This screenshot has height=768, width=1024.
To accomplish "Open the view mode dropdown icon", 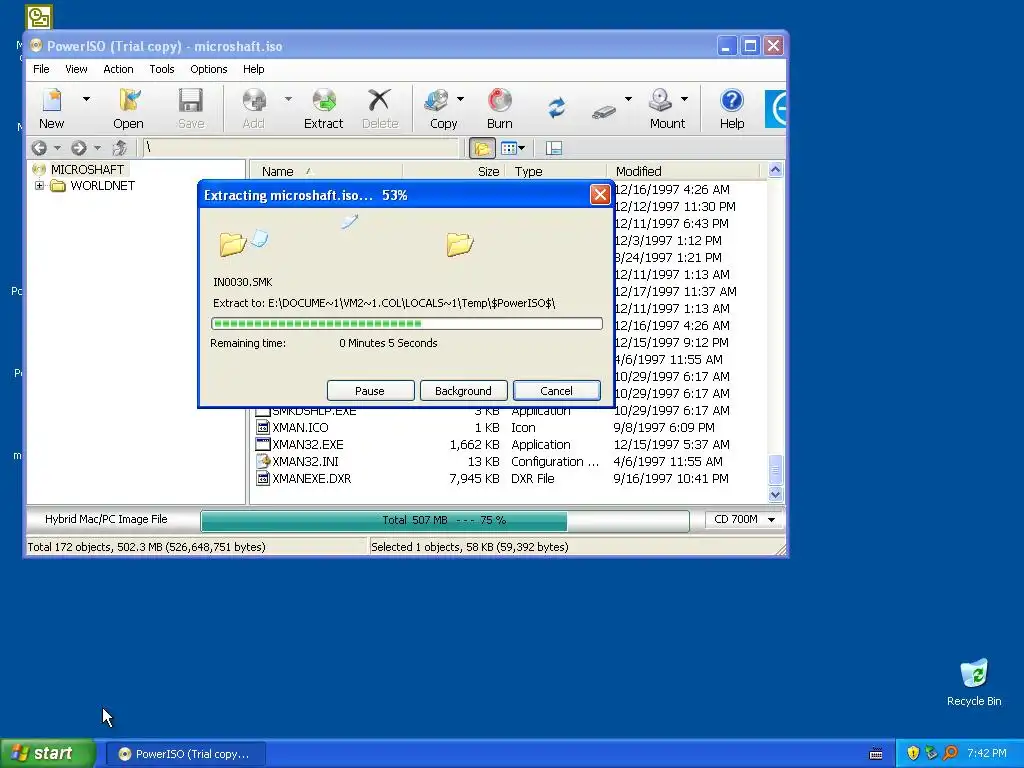I will point(513,148).
